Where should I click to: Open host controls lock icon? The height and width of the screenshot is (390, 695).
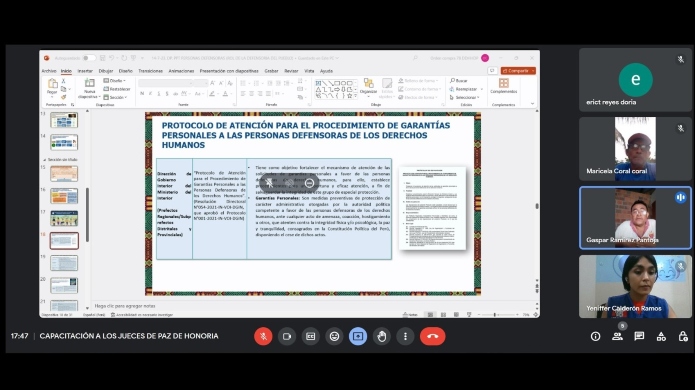(683, 337)
